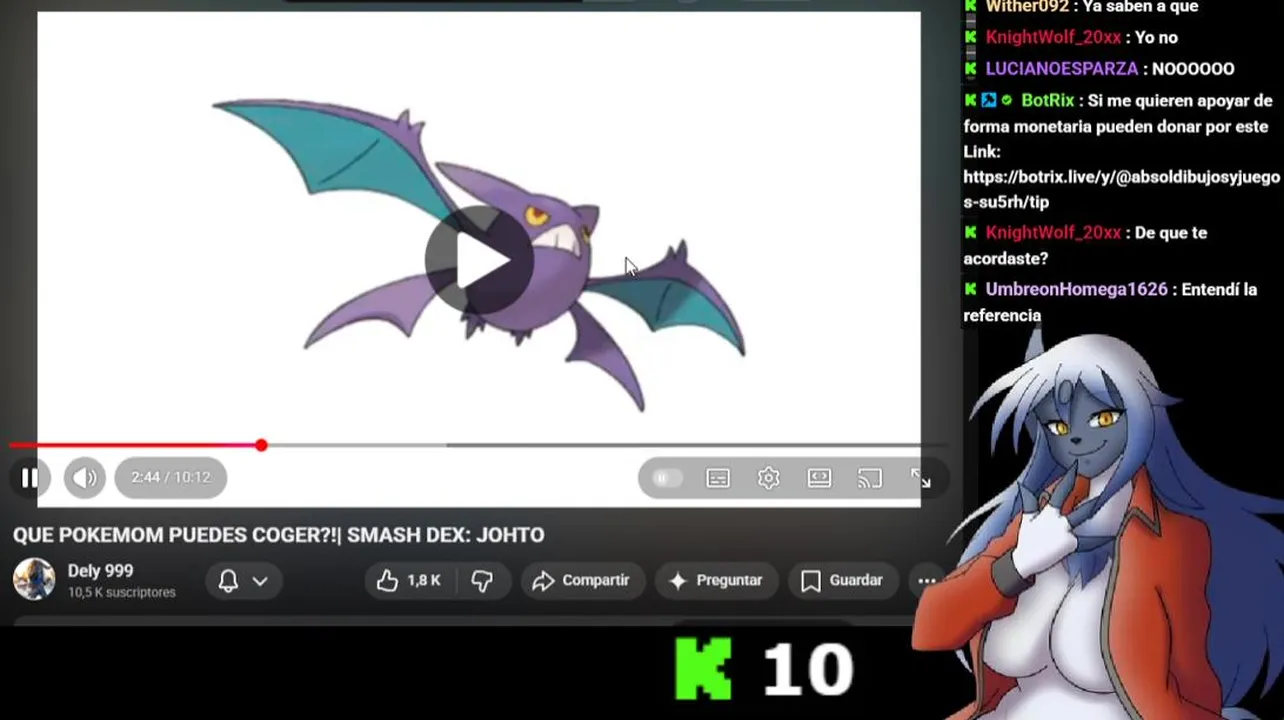This screenshot has height=720, width=1284.
Task: Click KnightWolf_20xx in the 'De que te acordaste?' message
Action: (x=1053, y=233)
